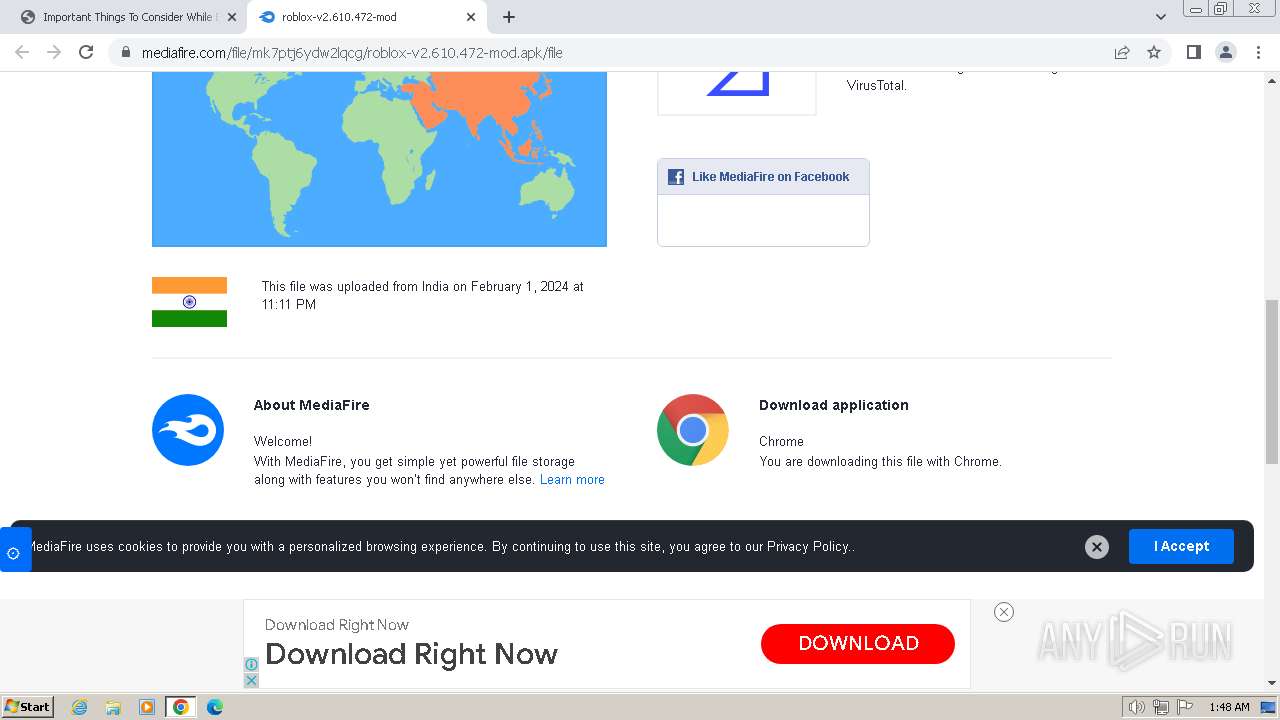
Task: Click the 'VirusTotal.' text
Action: pos(877,86)
